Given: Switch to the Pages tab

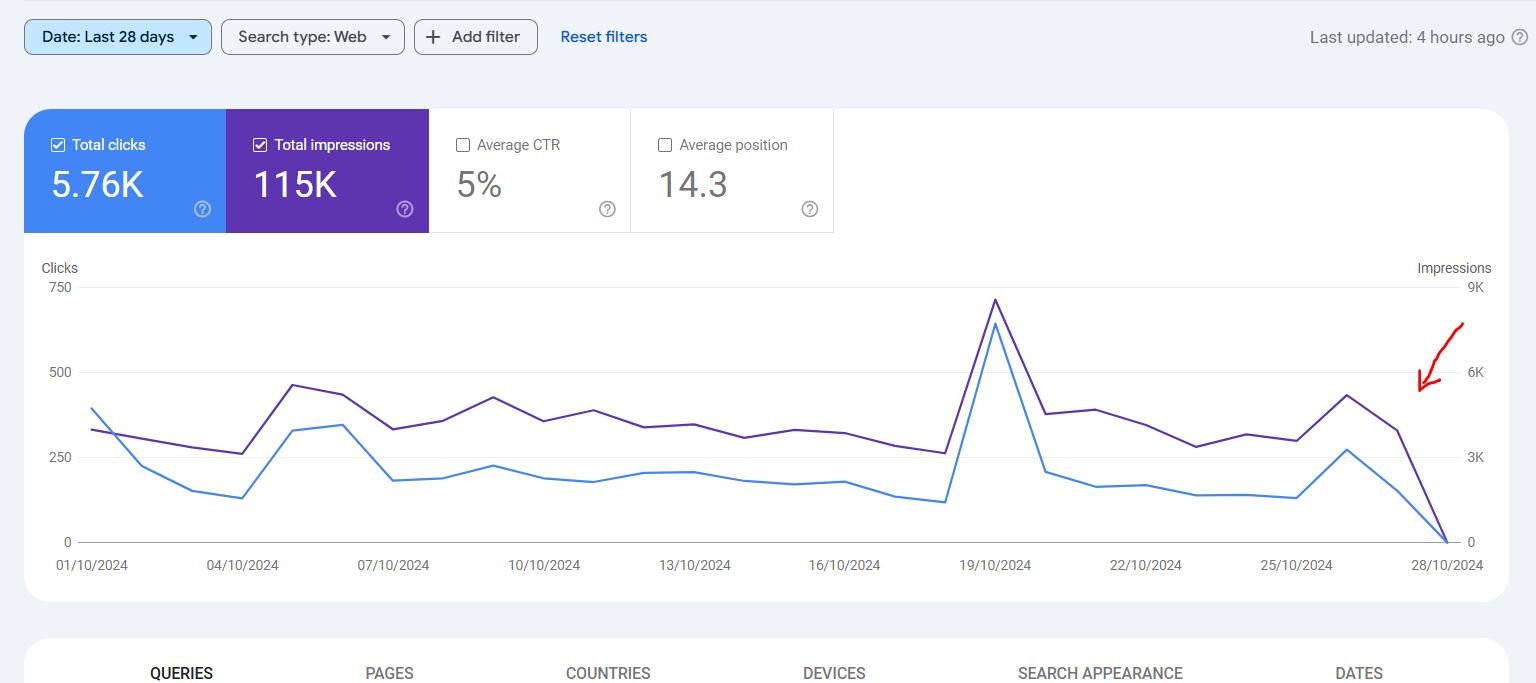Looking at the screenshot, I should coord(389,673).
